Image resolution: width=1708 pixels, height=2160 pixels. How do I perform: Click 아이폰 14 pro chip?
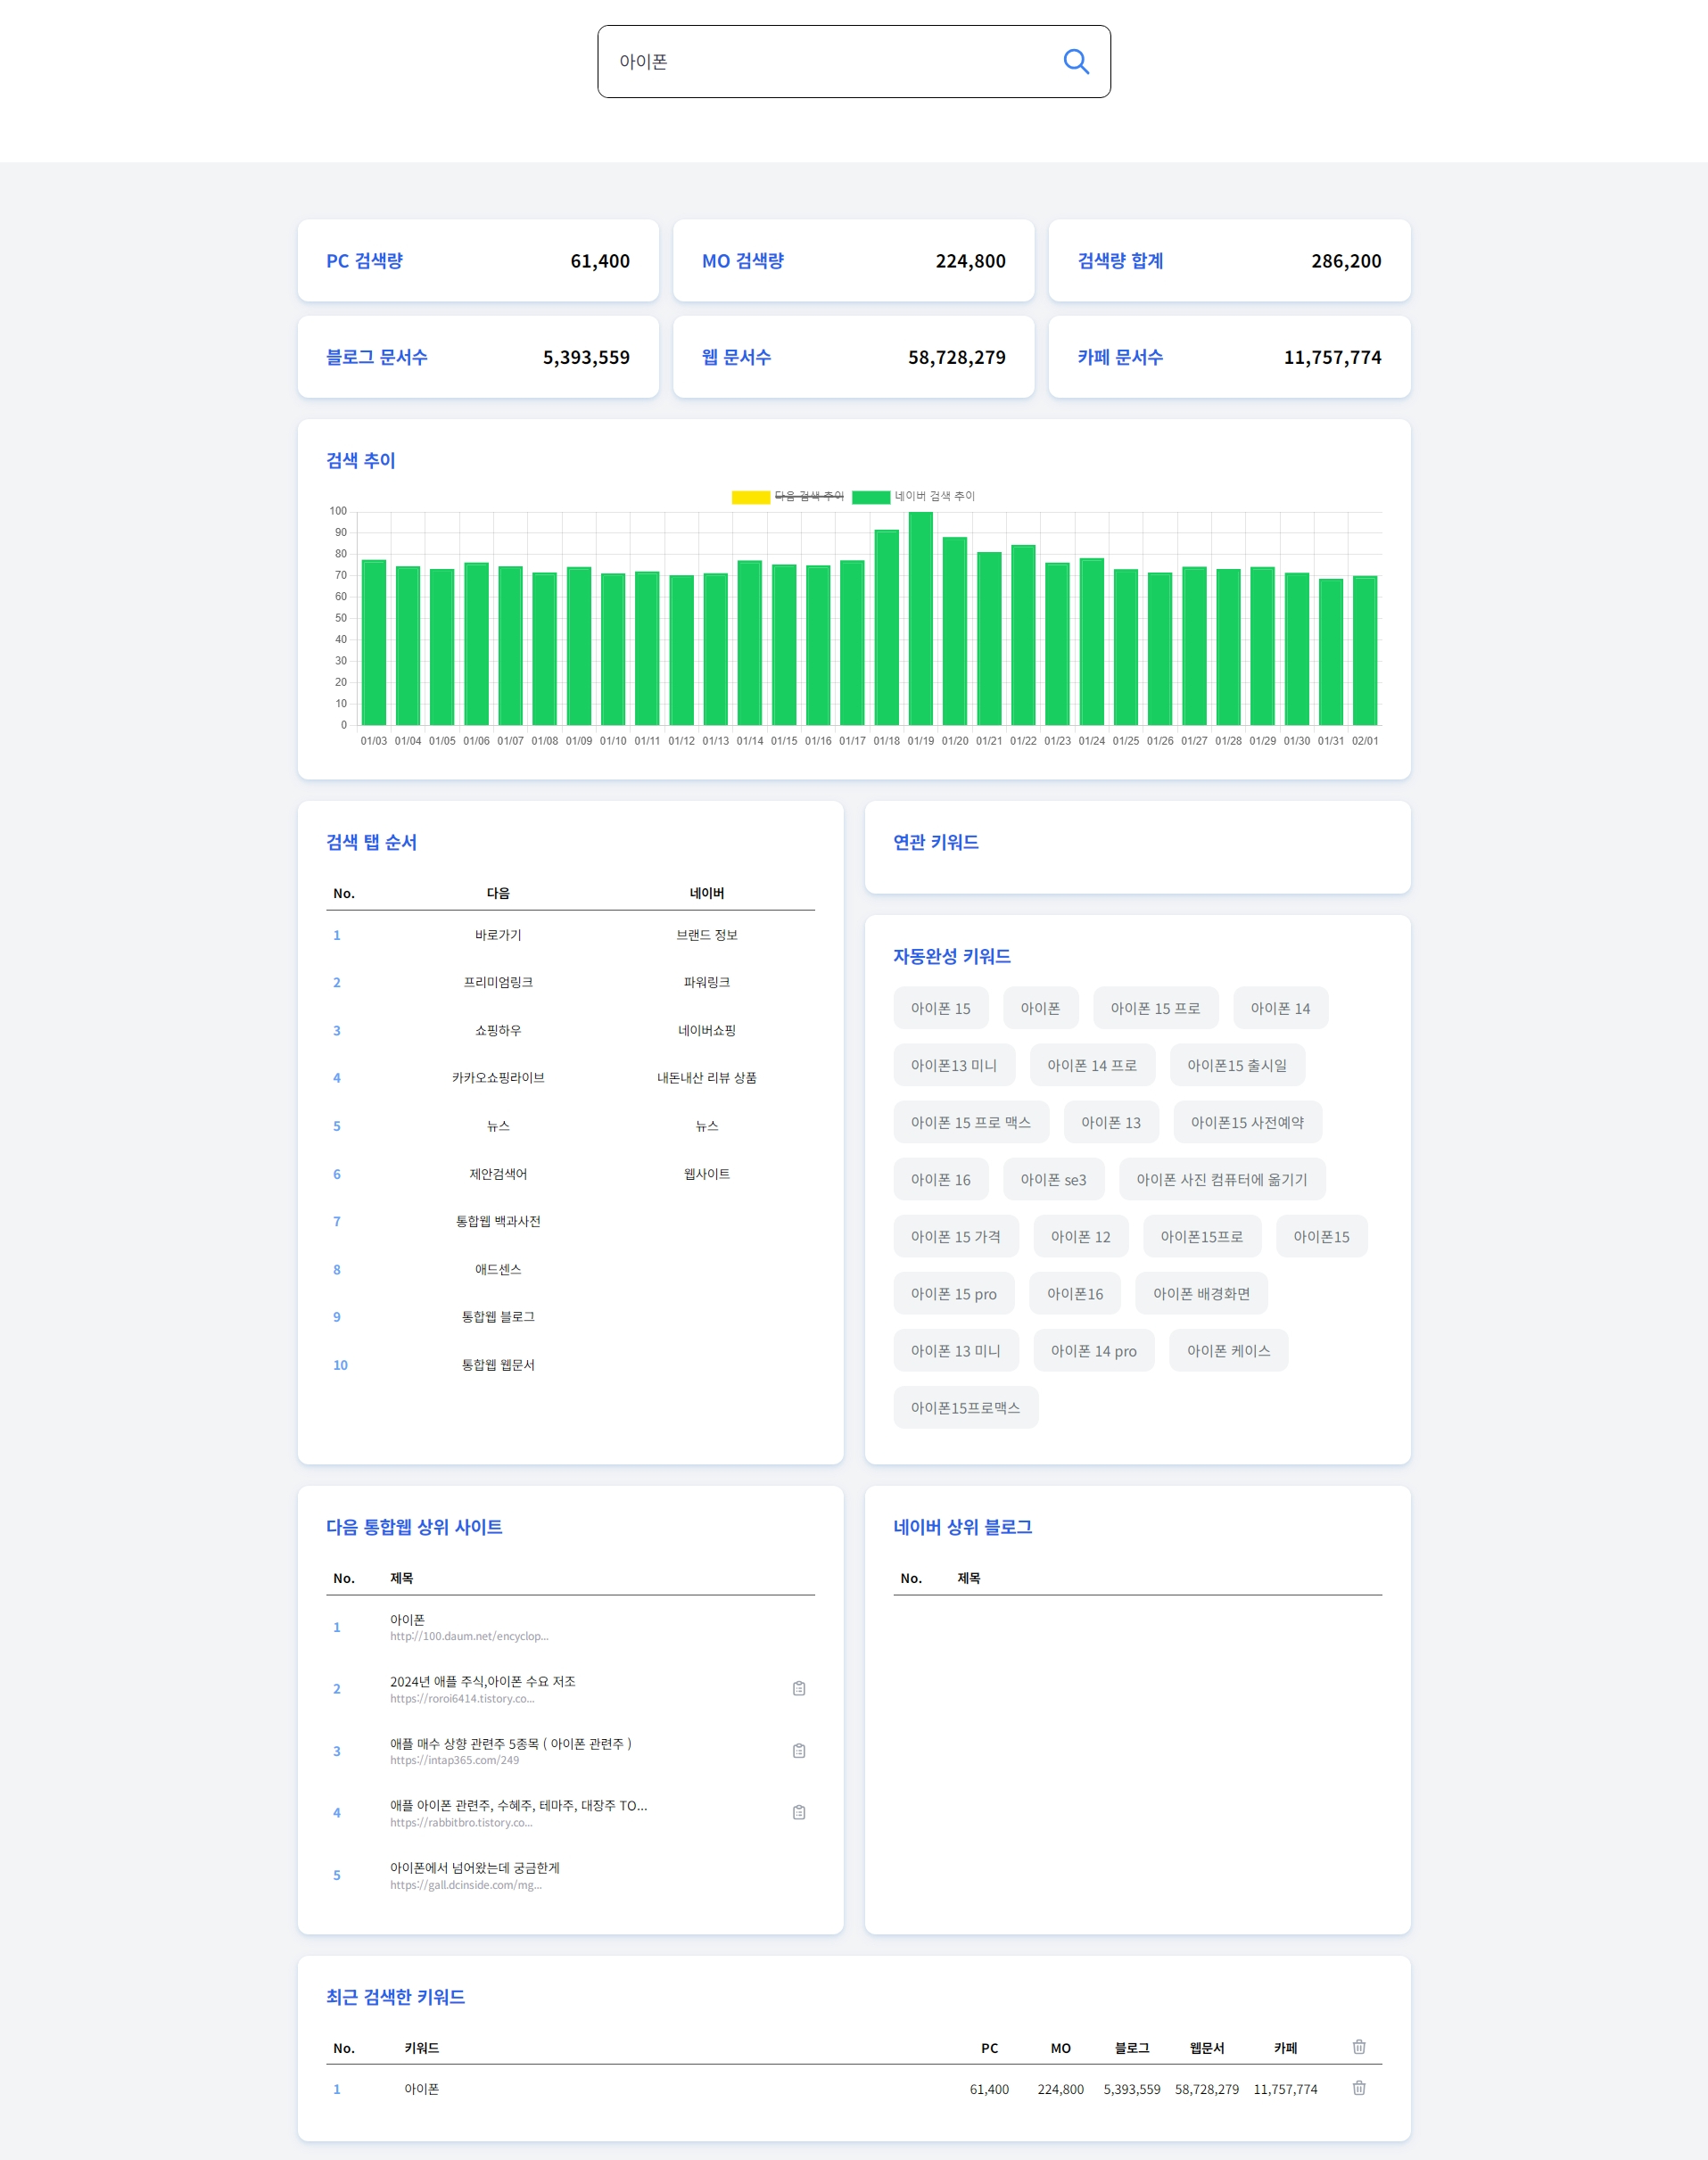click(1094, 1350)
